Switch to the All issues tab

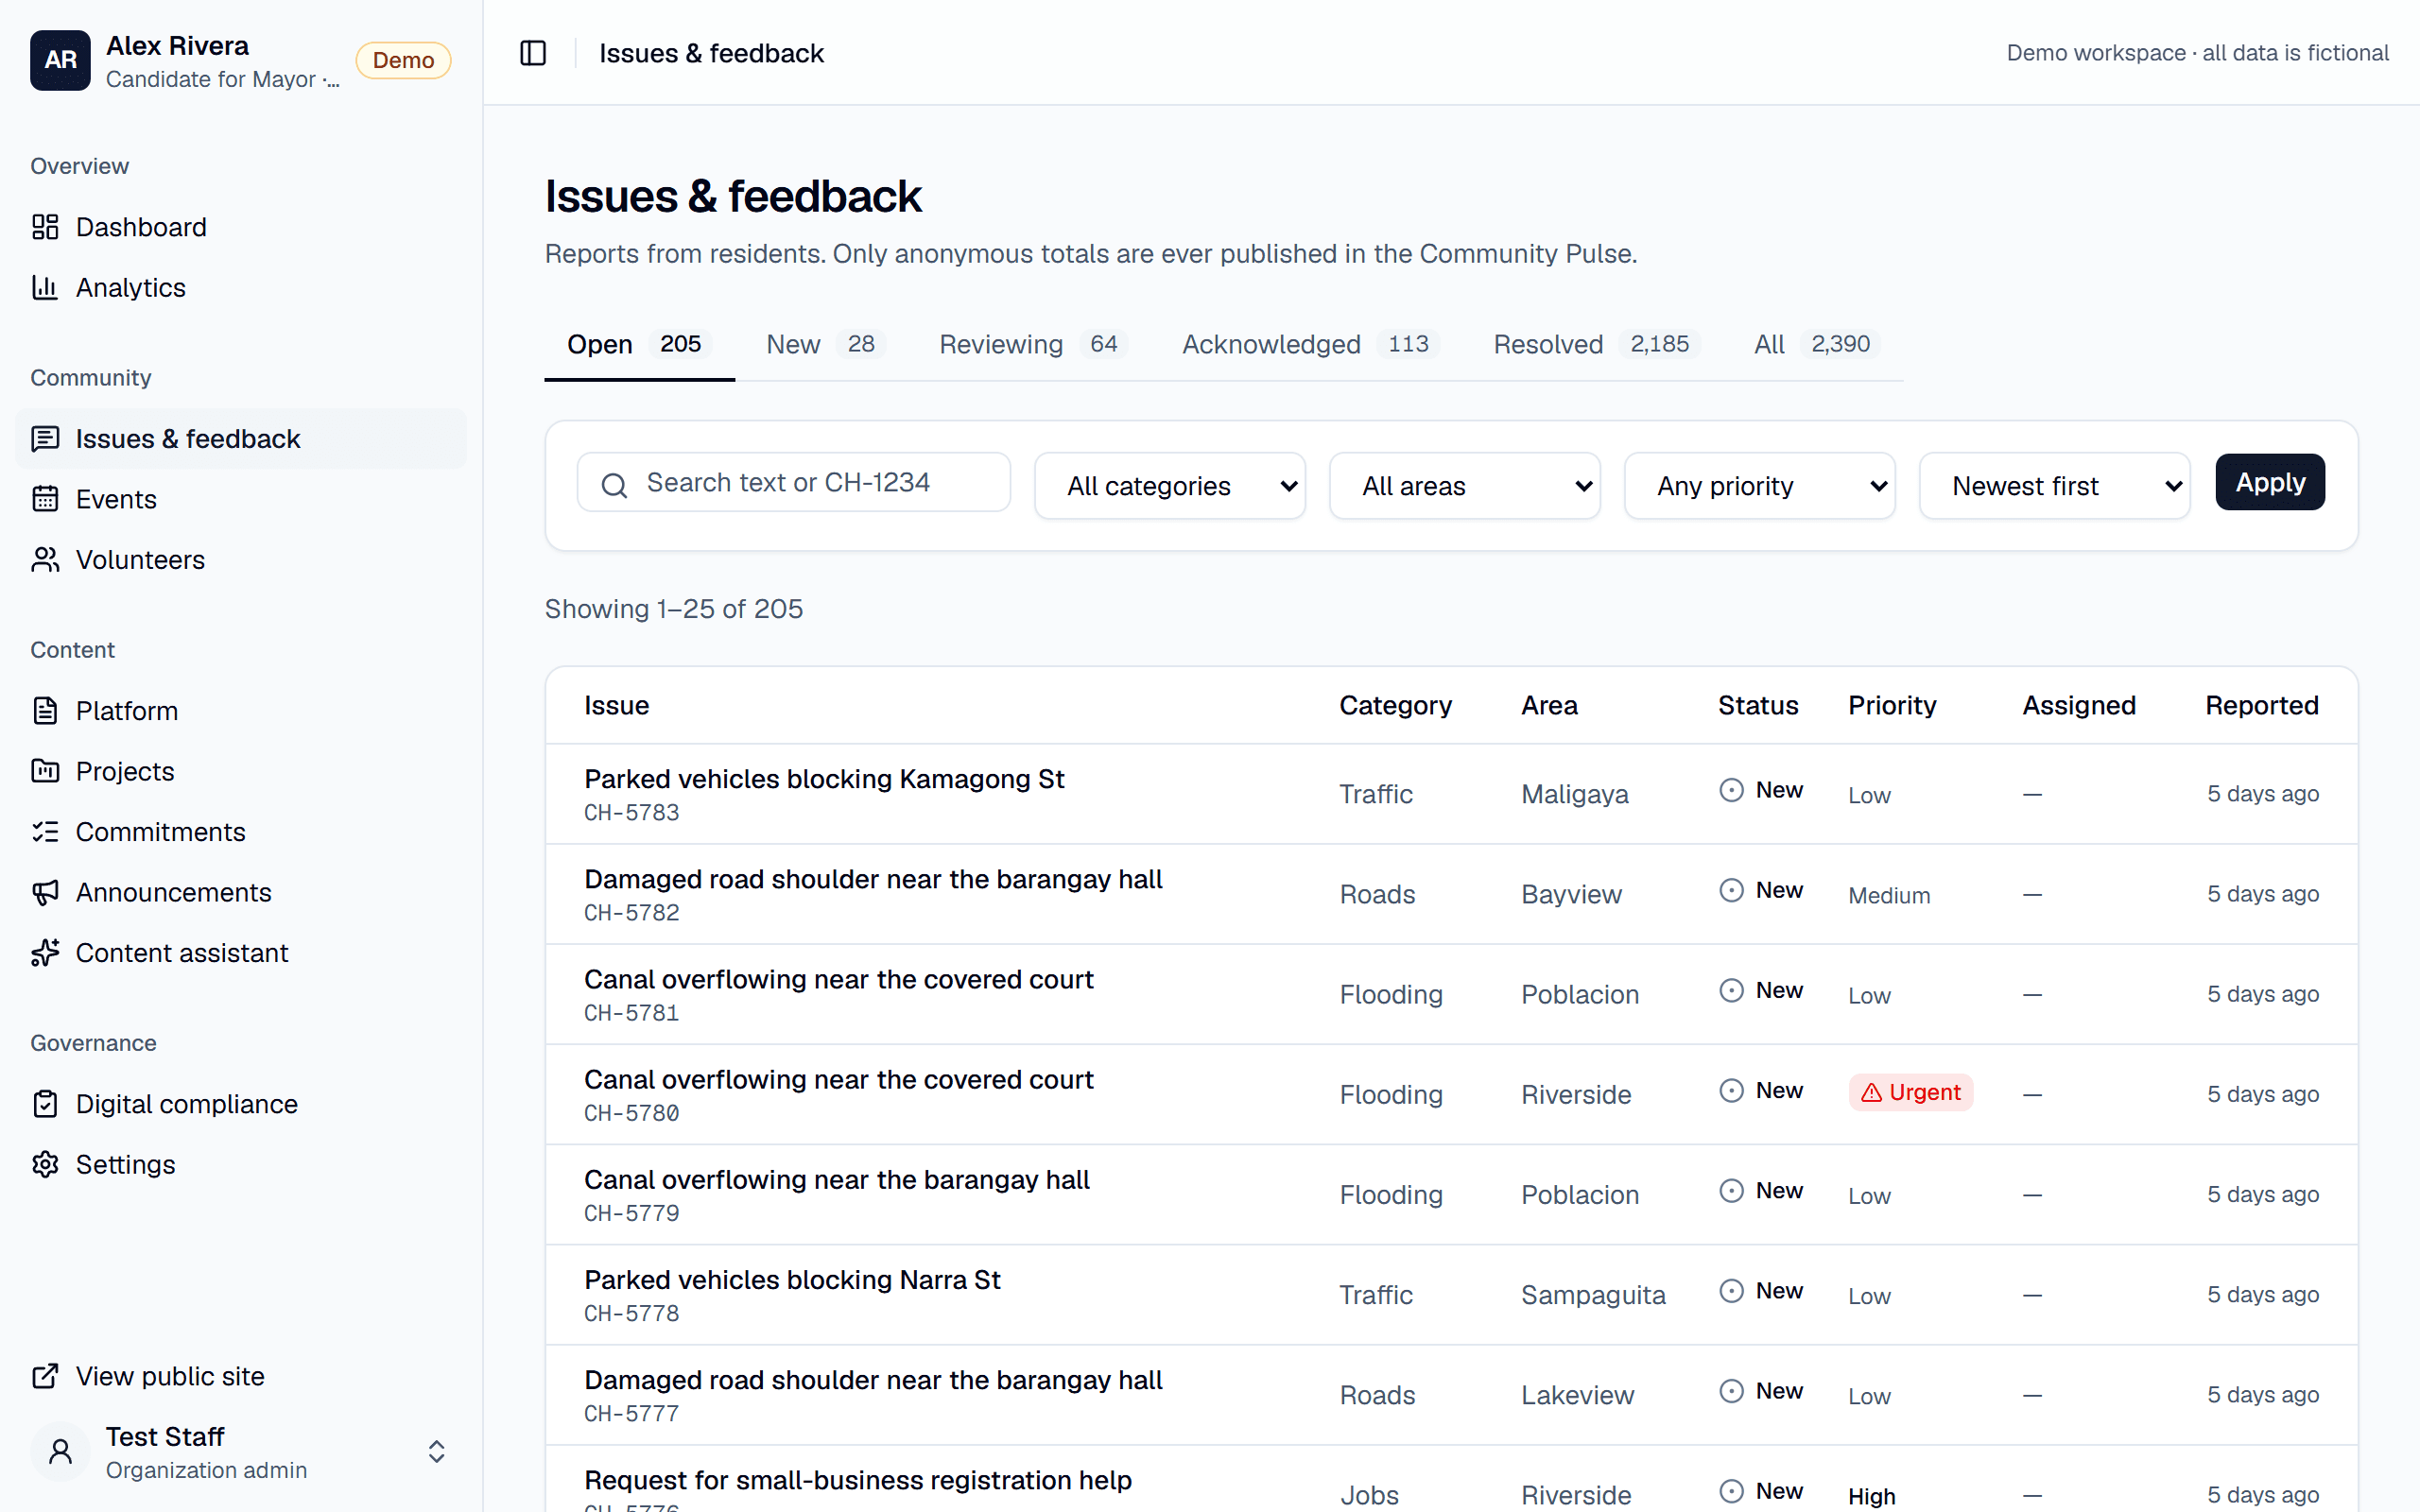point(1817,344)
